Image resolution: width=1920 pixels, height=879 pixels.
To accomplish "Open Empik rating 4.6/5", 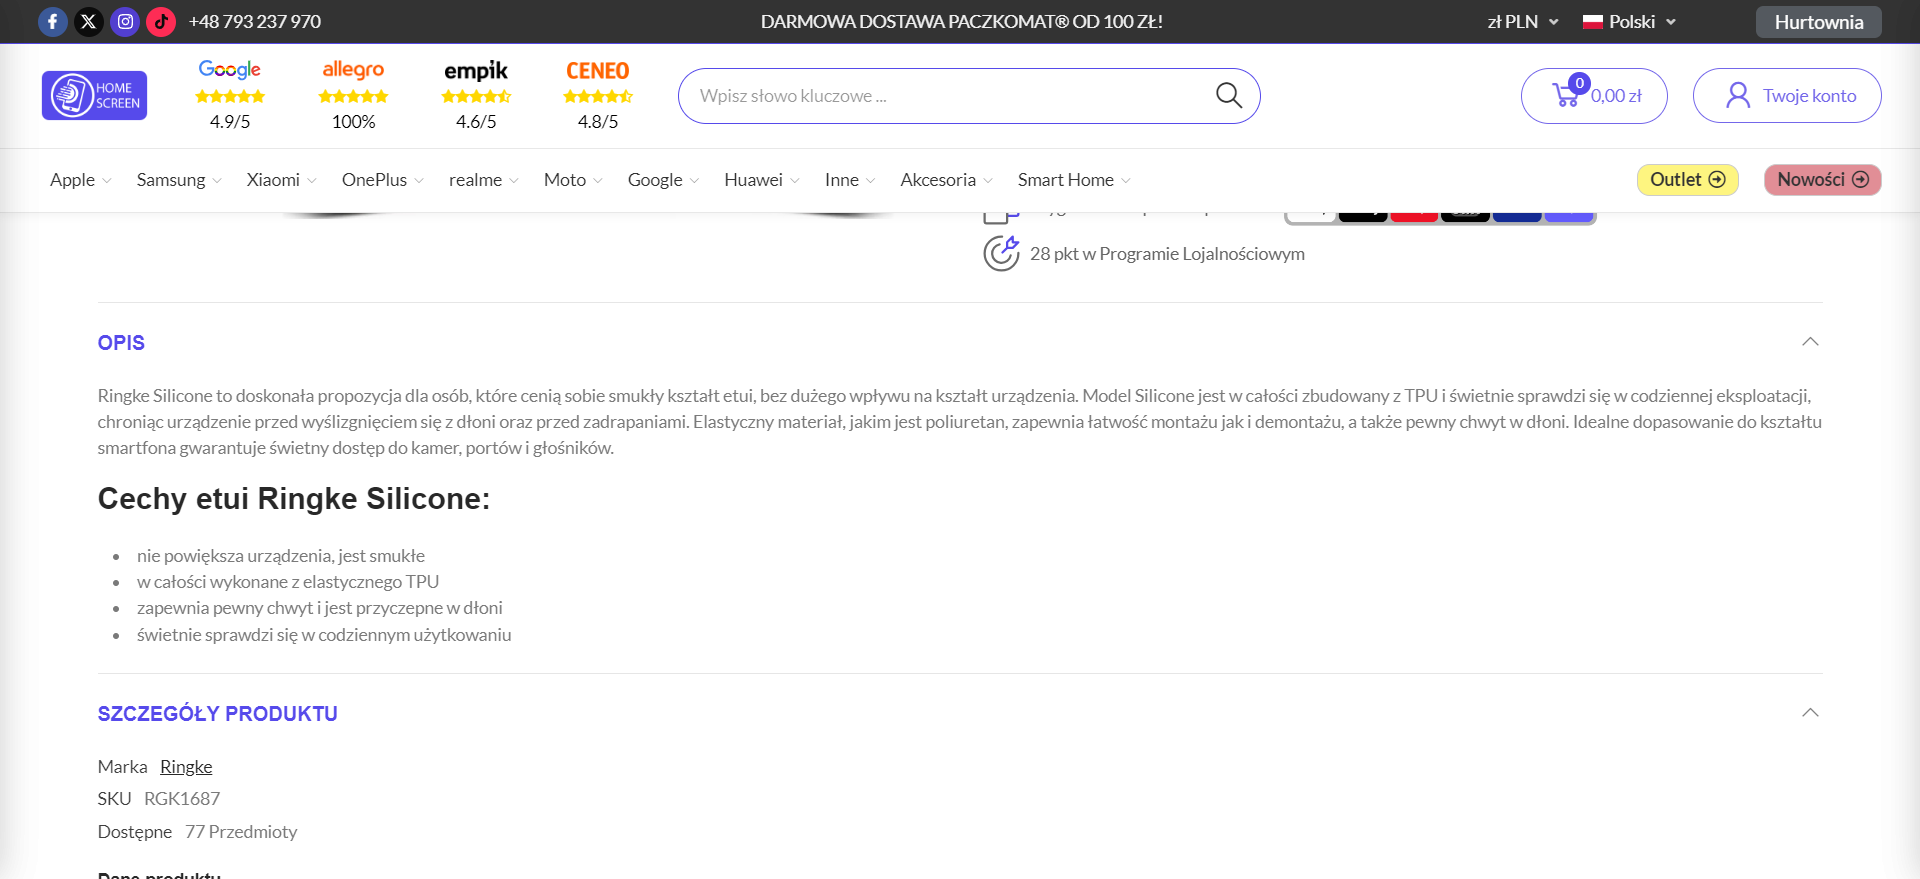I will point(476,96).
